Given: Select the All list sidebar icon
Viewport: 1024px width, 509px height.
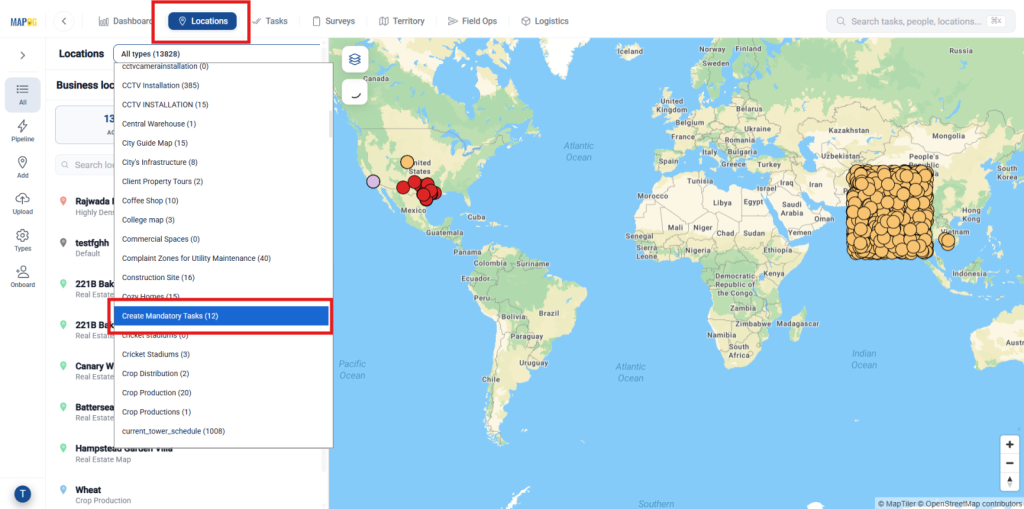Looking at the screenshot, I should point(23,95).
